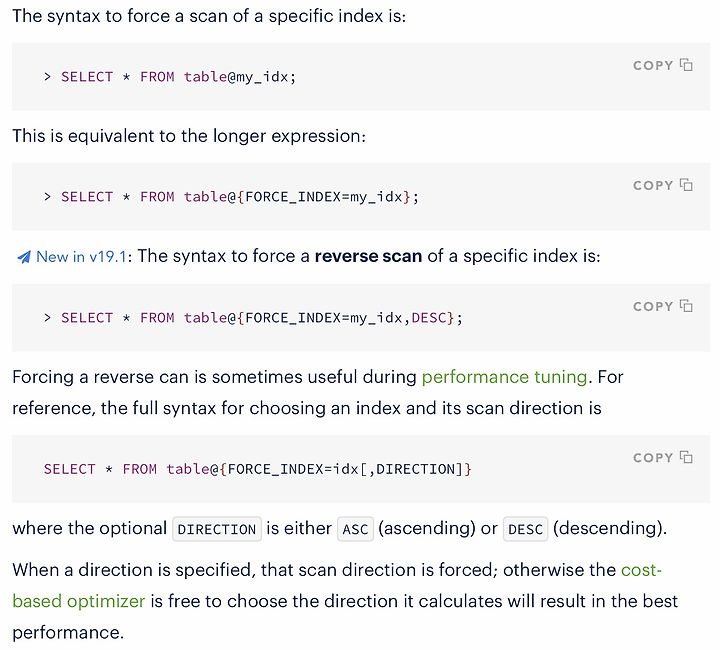This screenshot has width=720, height=650.
Task: Click the FORCE_INDEX=idx[,DIRECTION] code line
Action: pyautogui.click(x=258, y=469)
